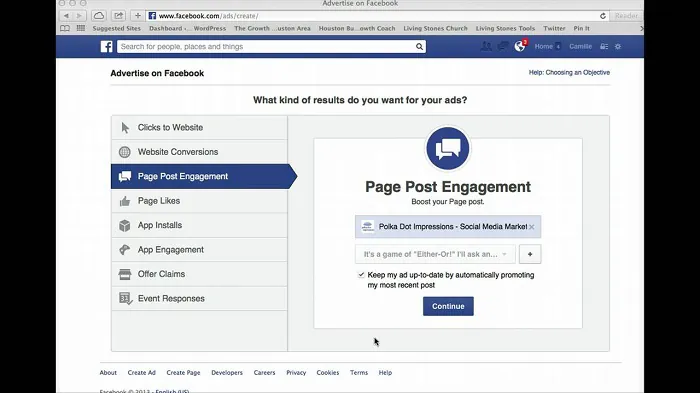700x393 pixels.
Task: Open Living Stones Church bookmark
Action: 436,28
